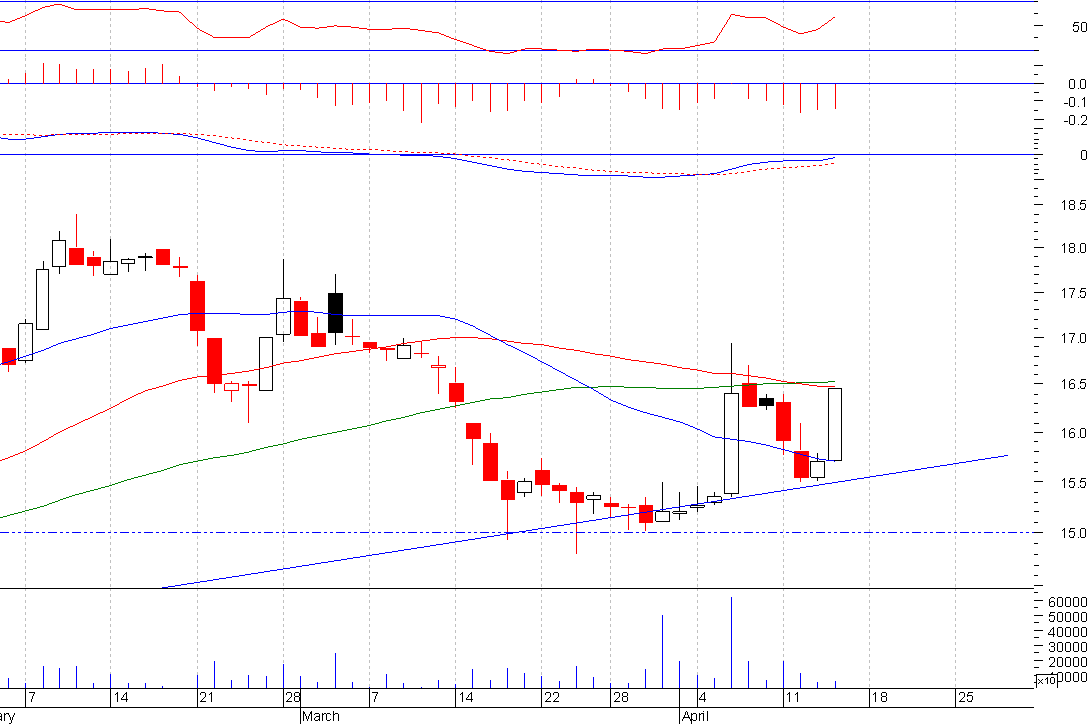Click the 25 date label
Image resolution: width=1091 pixels, height=724 pixels.
[966, 698]
